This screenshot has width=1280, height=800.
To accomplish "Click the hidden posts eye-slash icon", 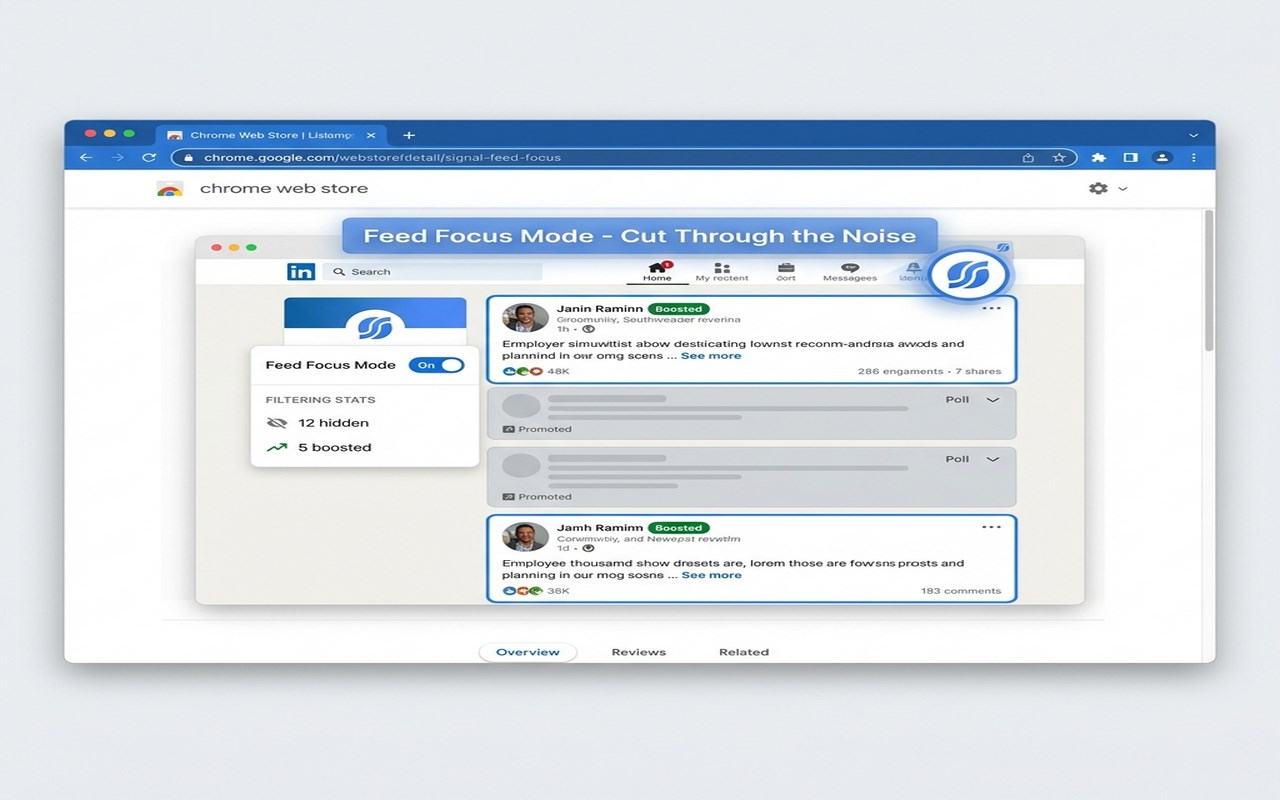I will [277, 422].
